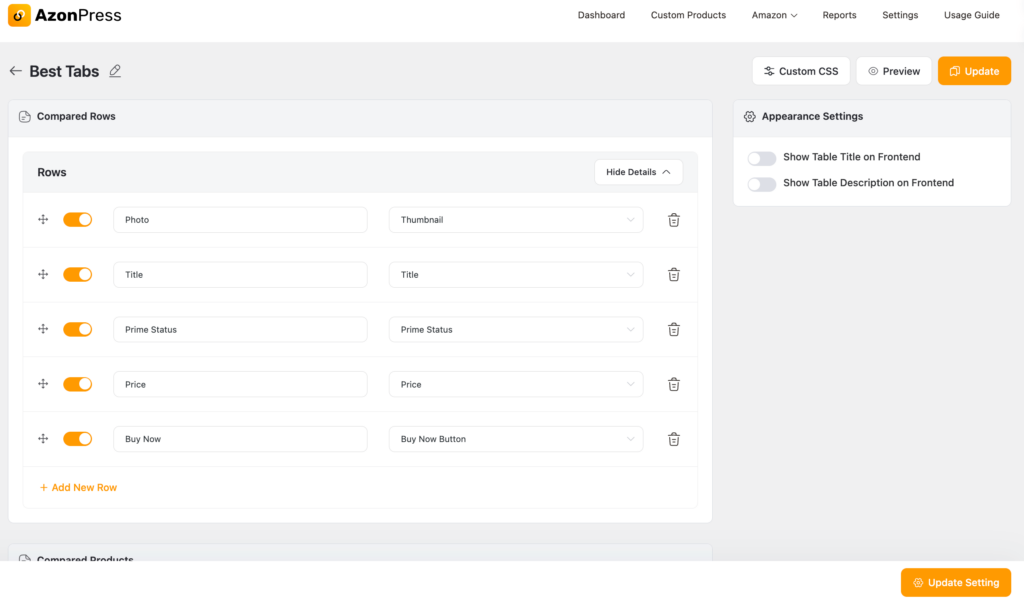Enable Show Table Title on Frontend
This screenshot has width=1024, height=600.
coord(762,158)
